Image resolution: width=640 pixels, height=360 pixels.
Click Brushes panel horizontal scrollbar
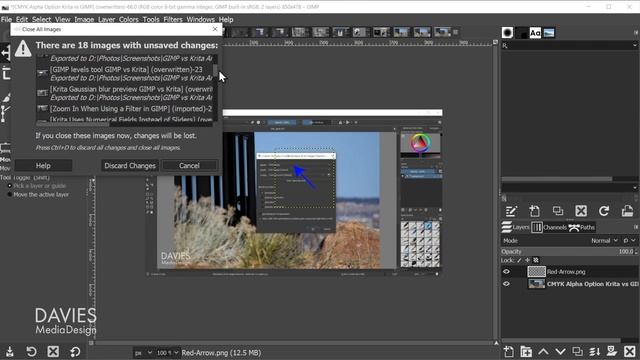tap(557, 179)
